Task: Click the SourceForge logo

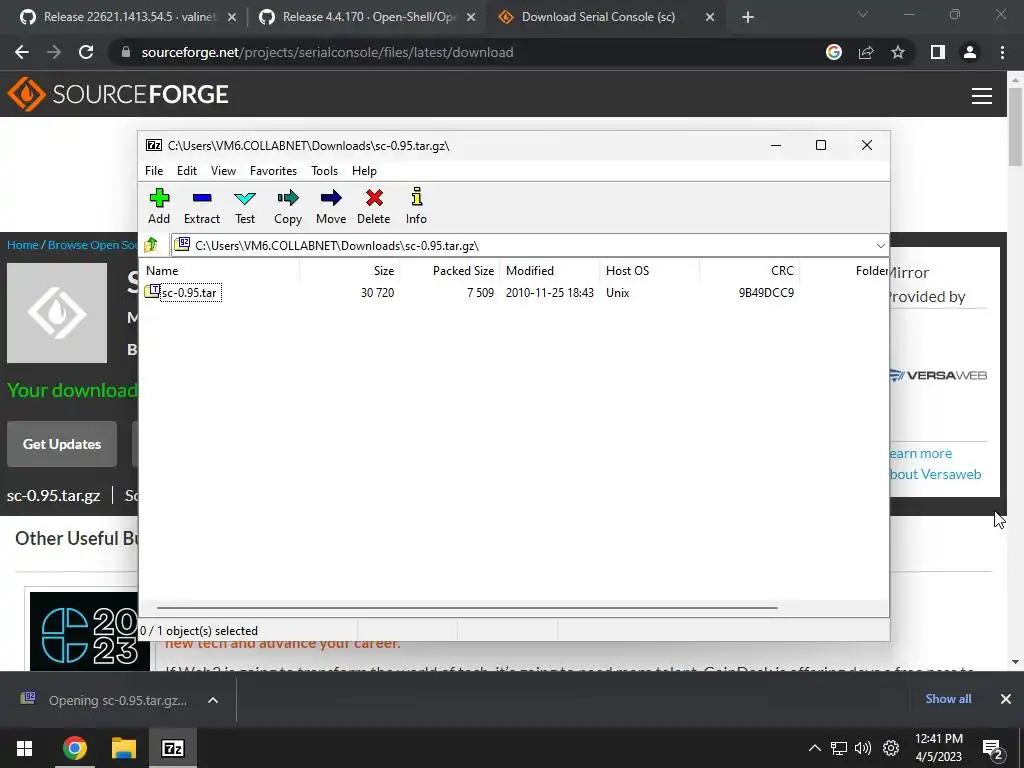Action: 118,94
